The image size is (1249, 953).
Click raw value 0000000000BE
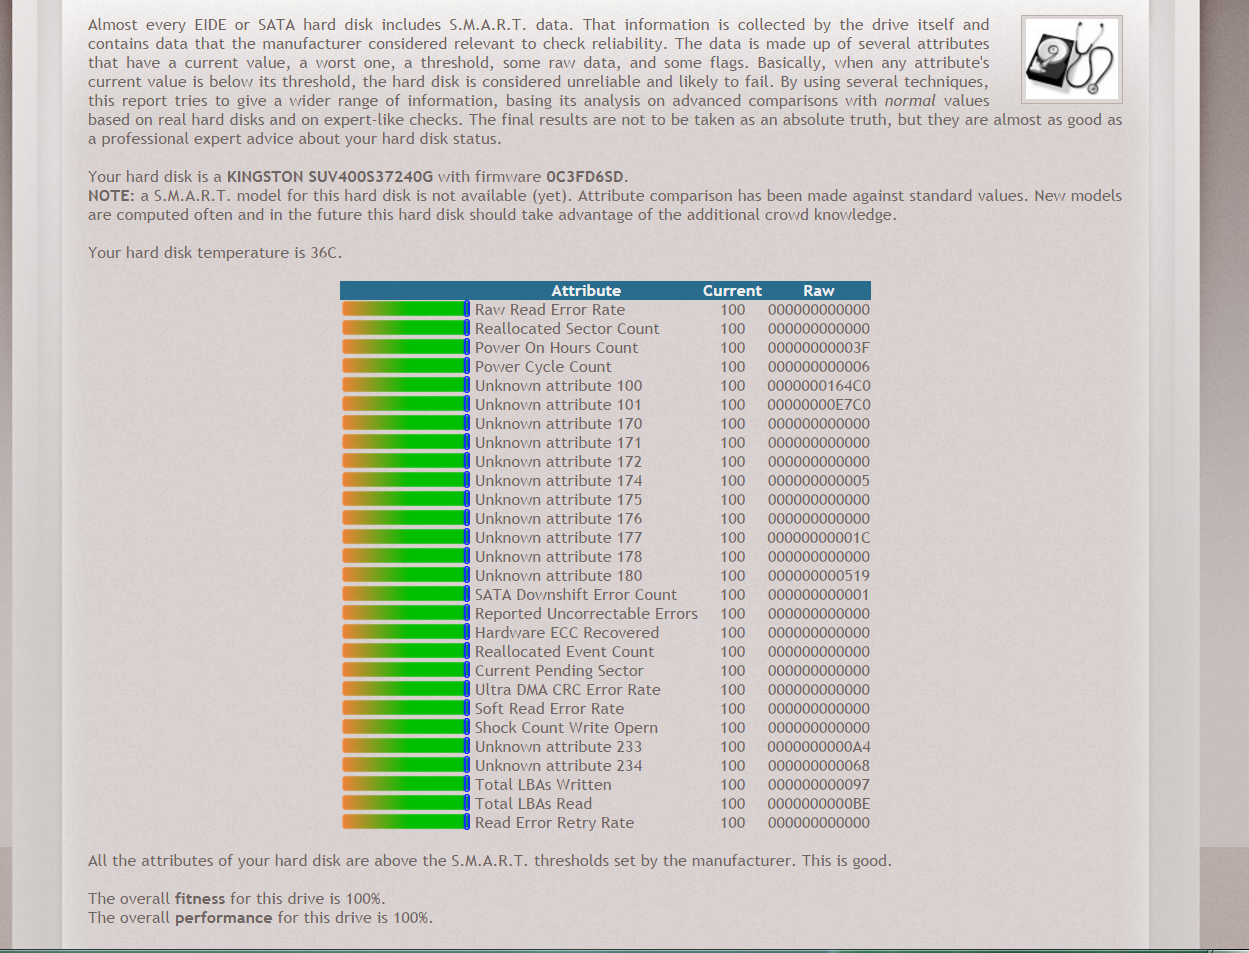coord(818,804)
